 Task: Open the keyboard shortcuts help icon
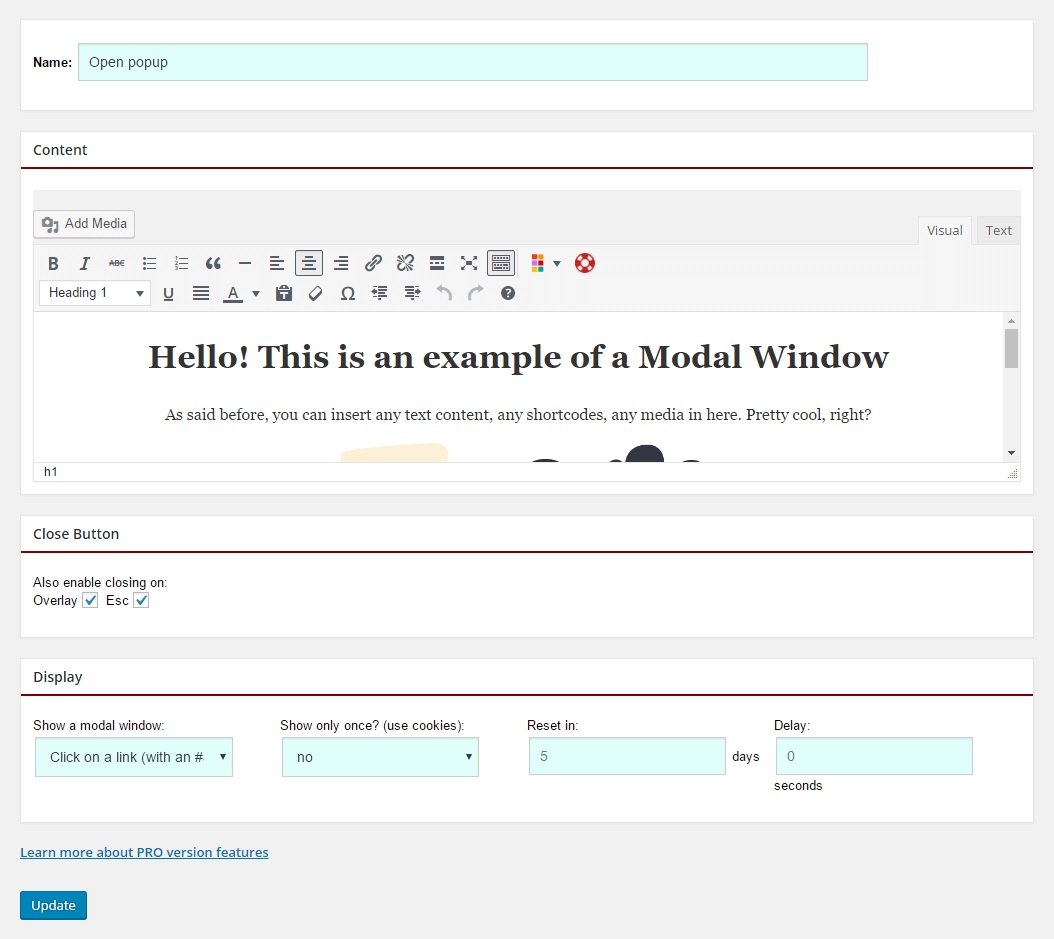[508, 293]
